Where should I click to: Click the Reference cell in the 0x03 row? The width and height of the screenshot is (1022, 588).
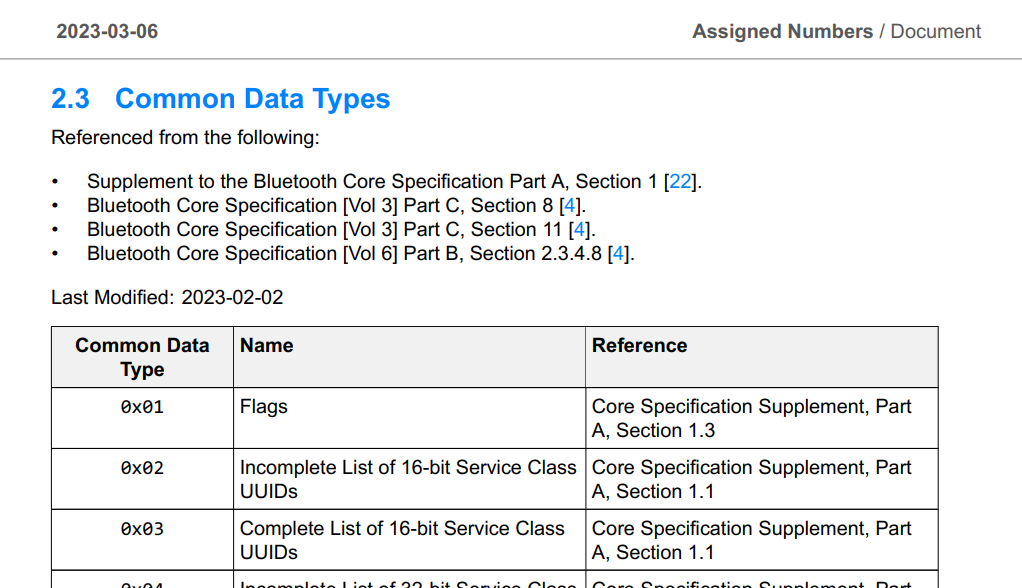click(762, 540)
